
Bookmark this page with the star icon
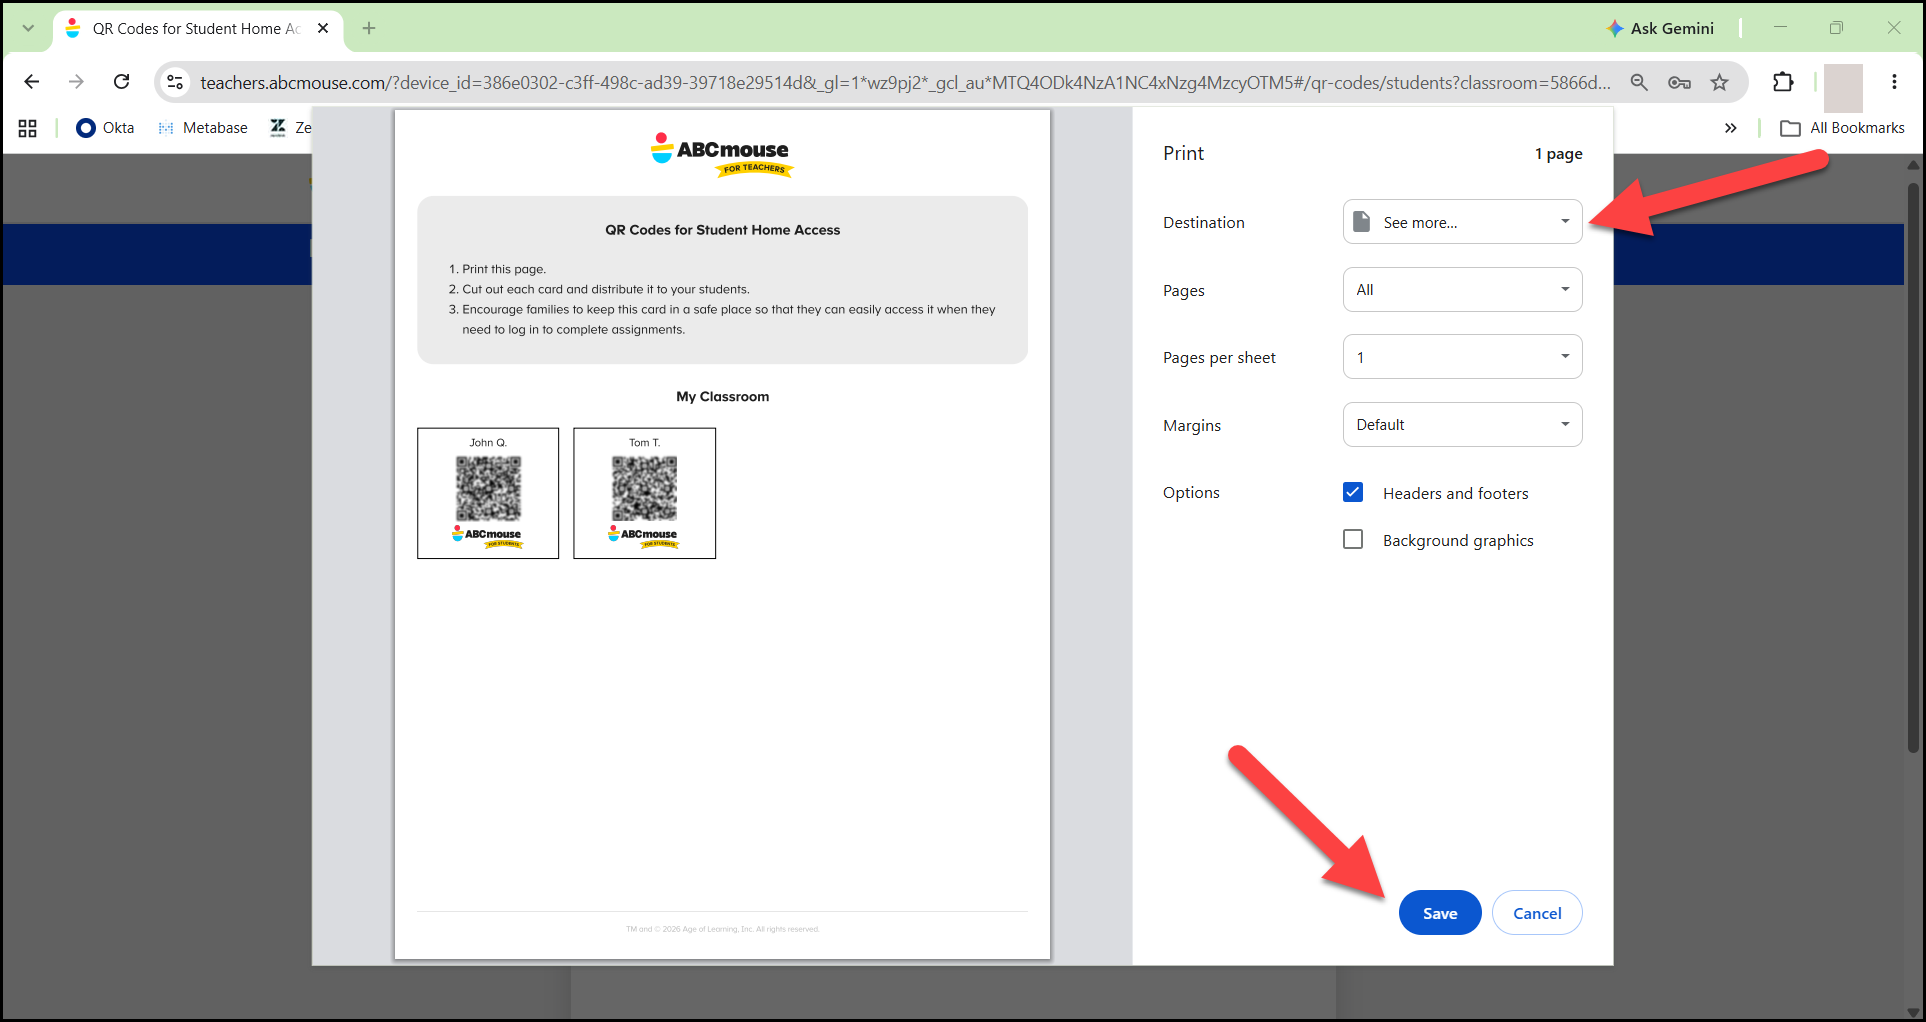[x=1719, y=82]
